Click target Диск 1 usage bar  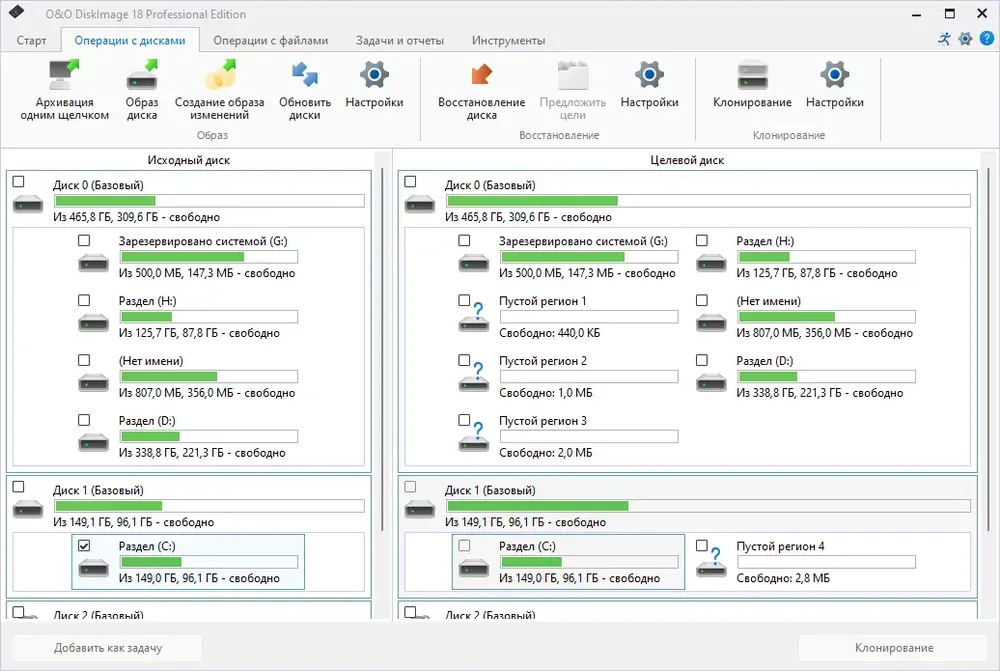[708, 506]
